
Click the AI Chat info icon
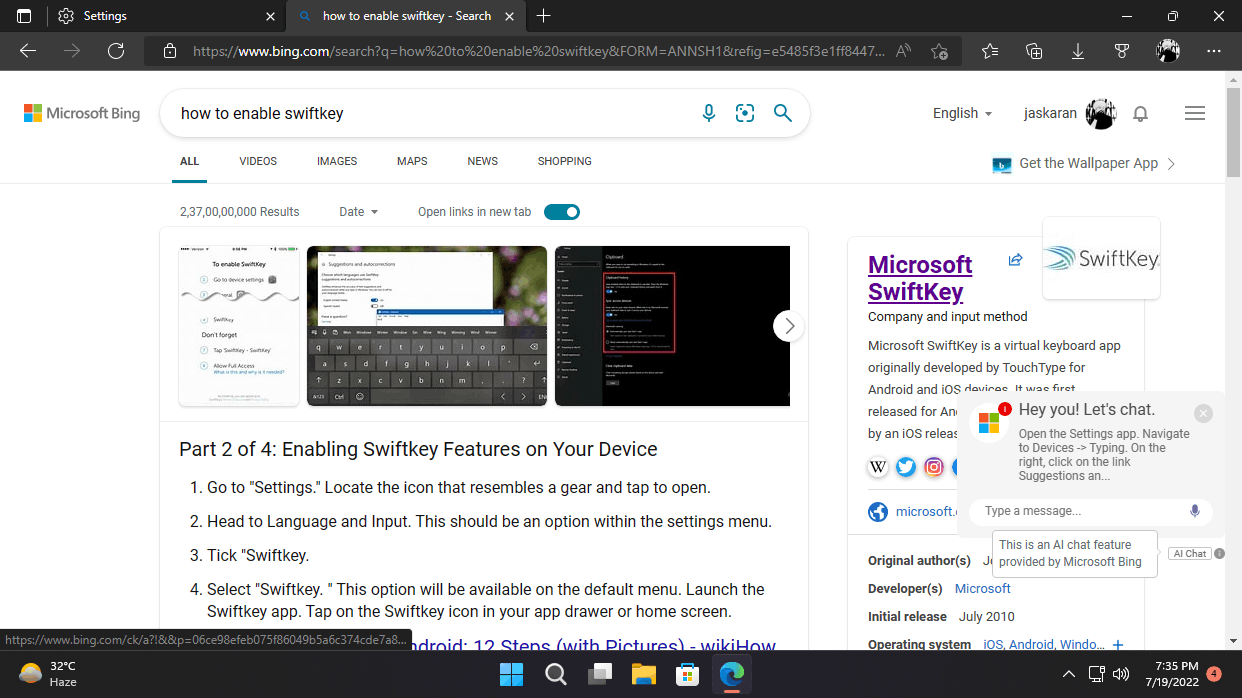(x=1220, y=553)
